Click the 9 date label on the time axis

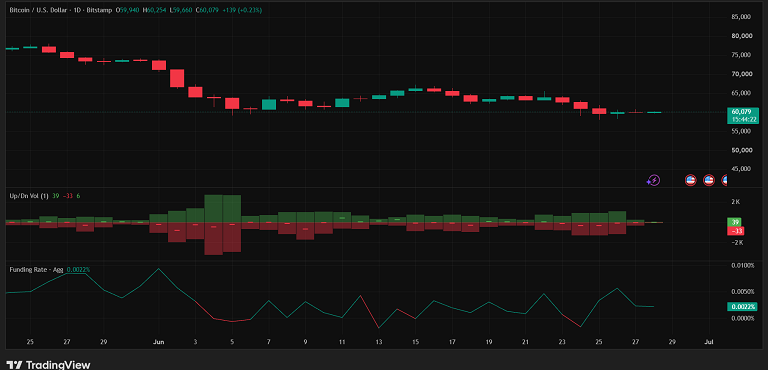pos(306,342)
